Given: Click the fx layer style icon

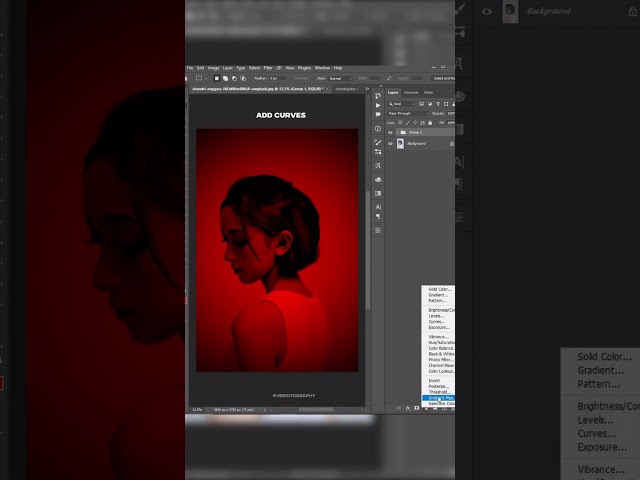Looking at the screenshot, I should (408, 408).
